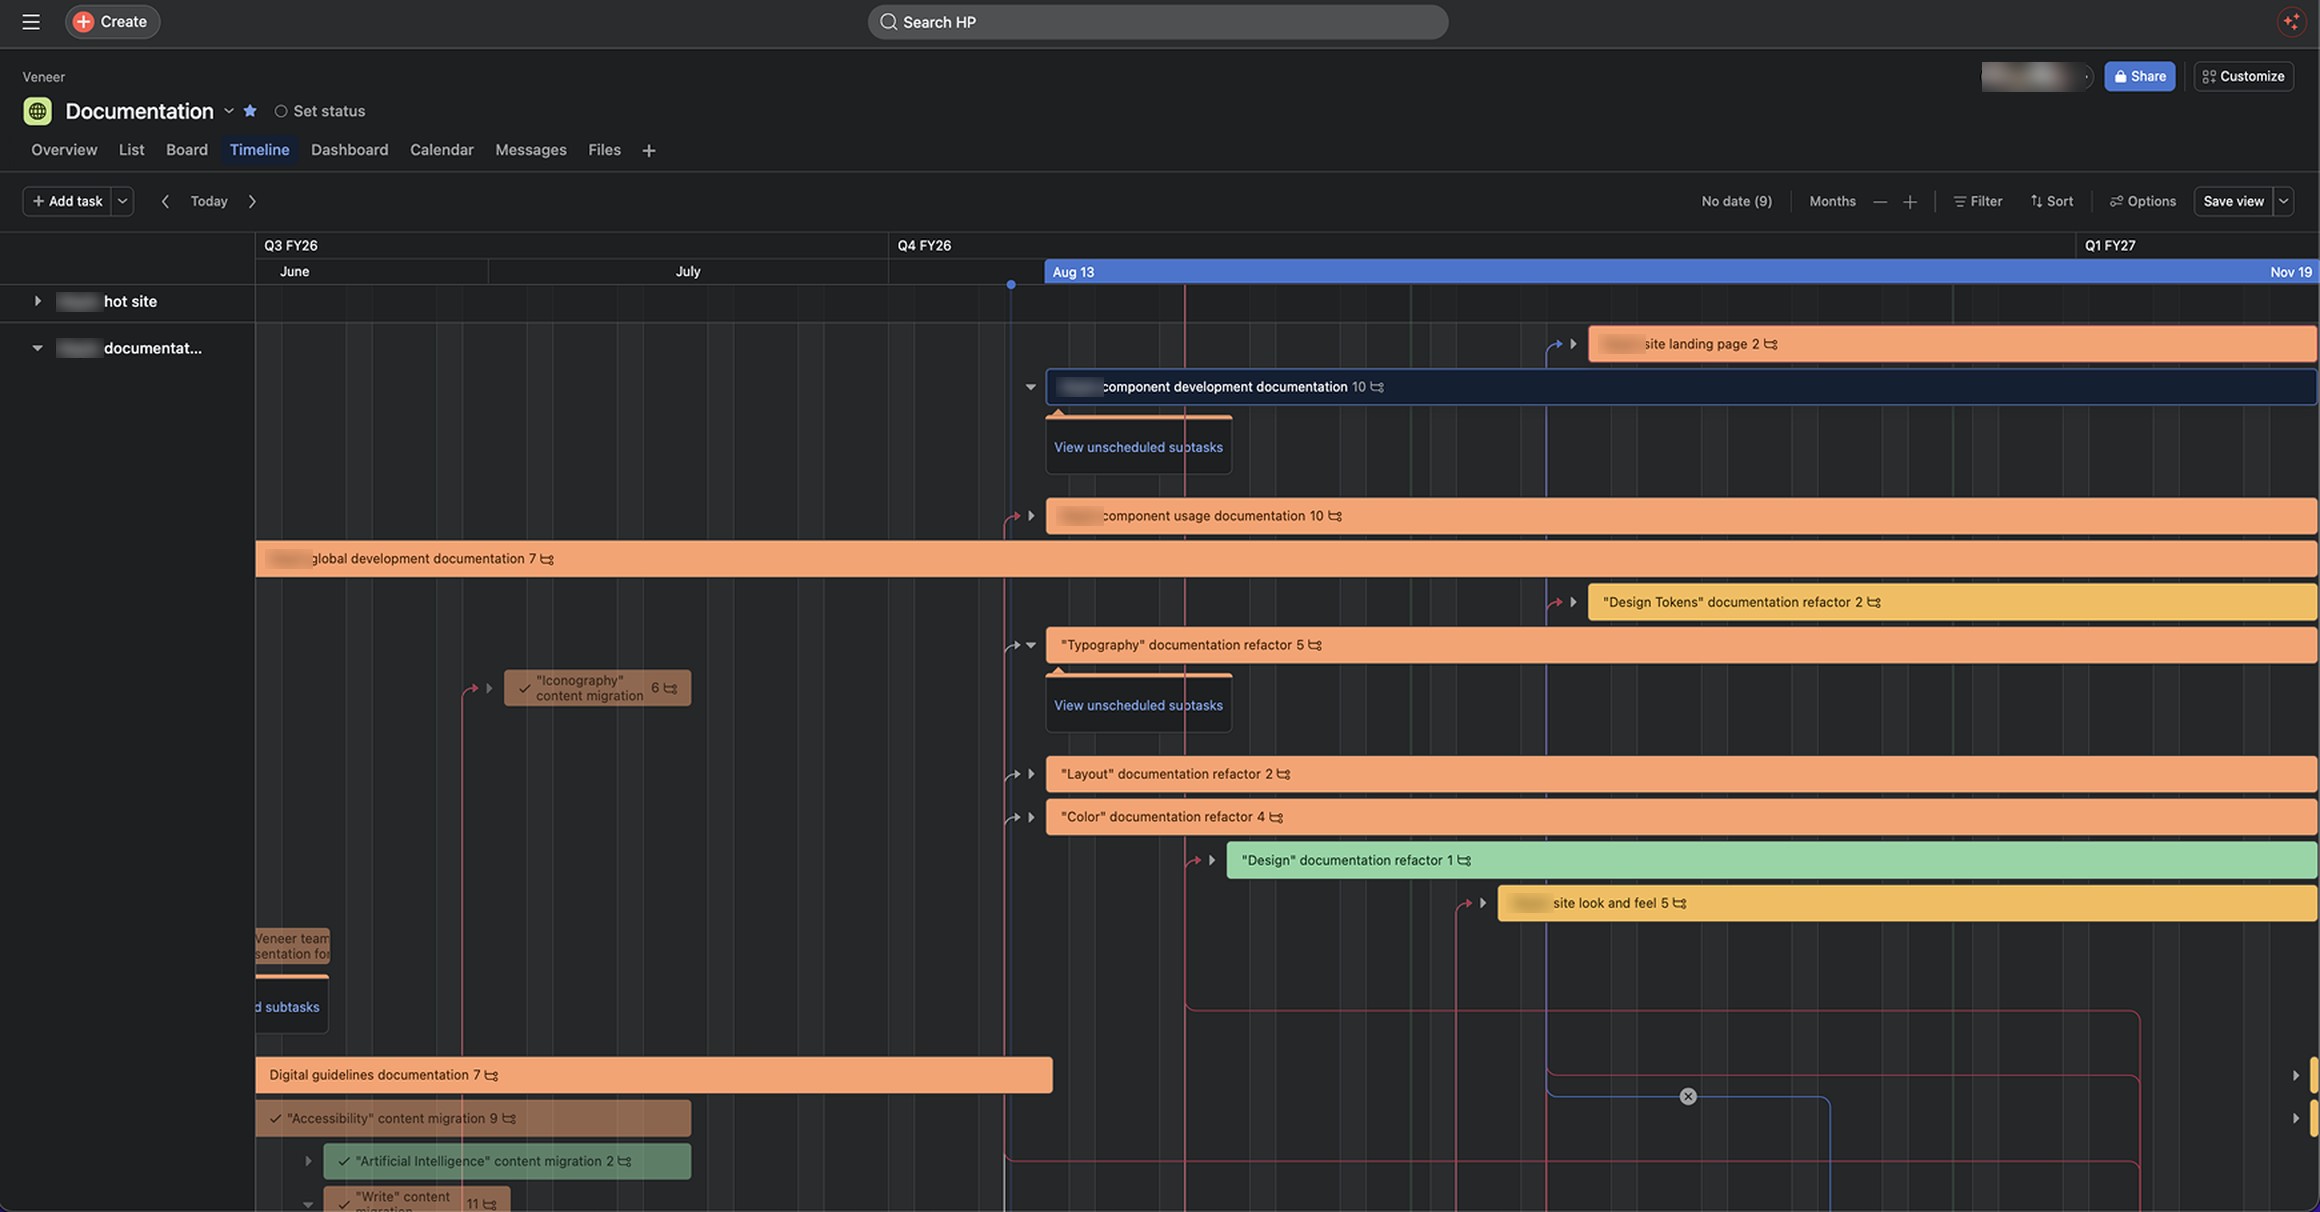Expand site look and feel subtasks
The image size is (2320, 1212).
click(x=1483, y=903)
